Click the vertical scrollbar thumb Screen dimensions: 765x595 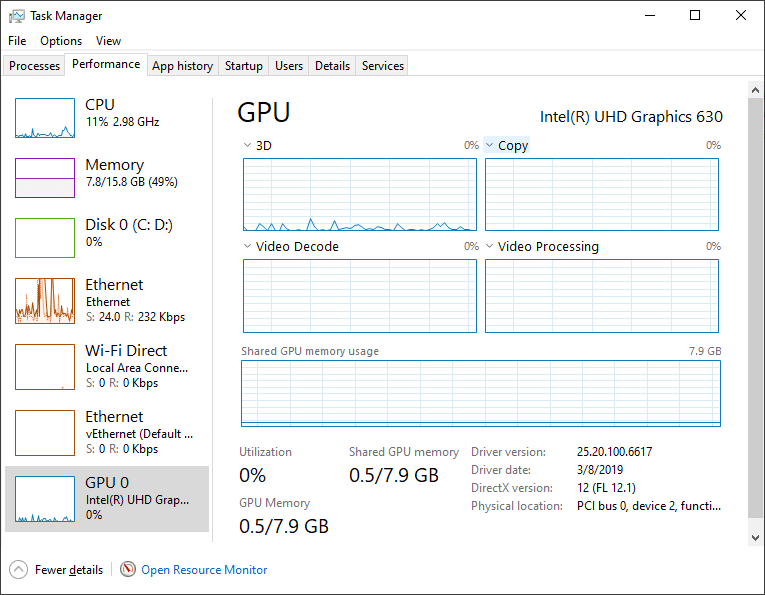[x=755, y=308]
